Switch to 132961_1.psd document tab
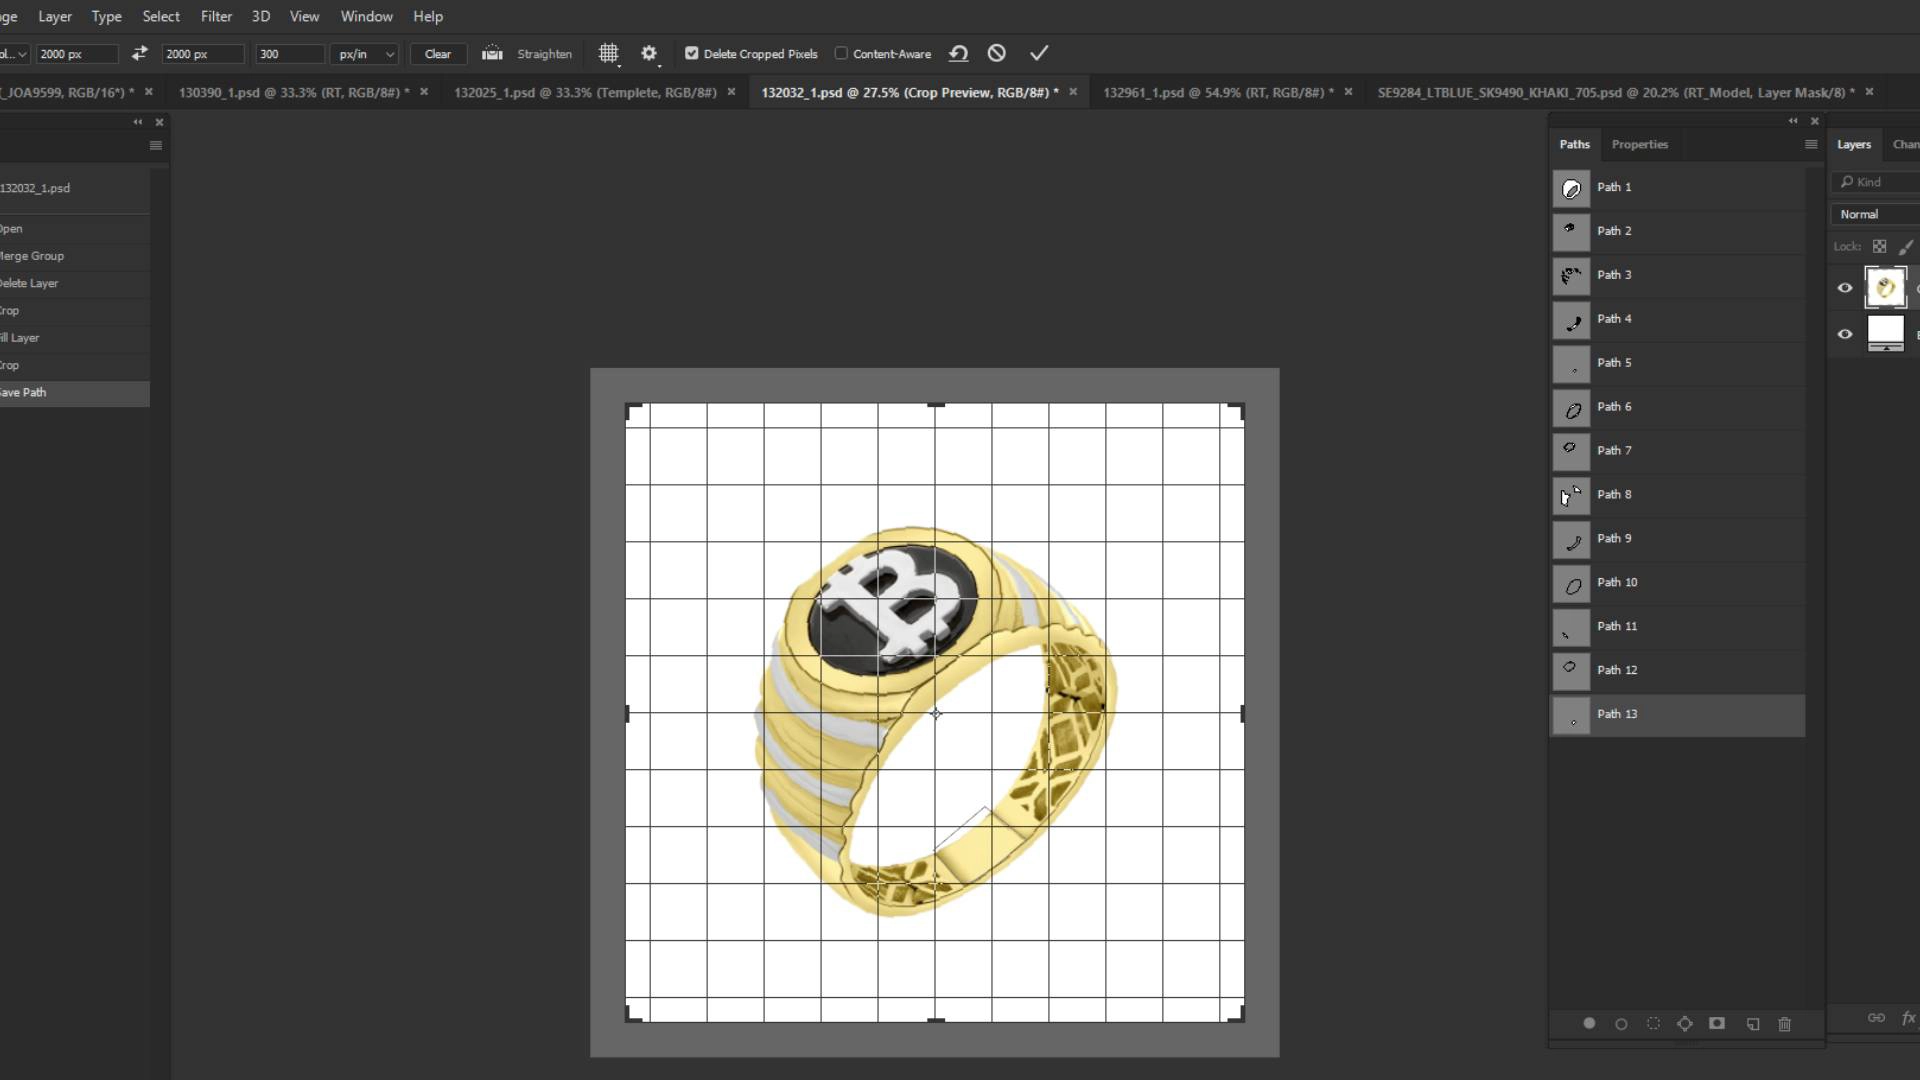This screenshot has width=1920, height=1080. [x=1218, y=92]
